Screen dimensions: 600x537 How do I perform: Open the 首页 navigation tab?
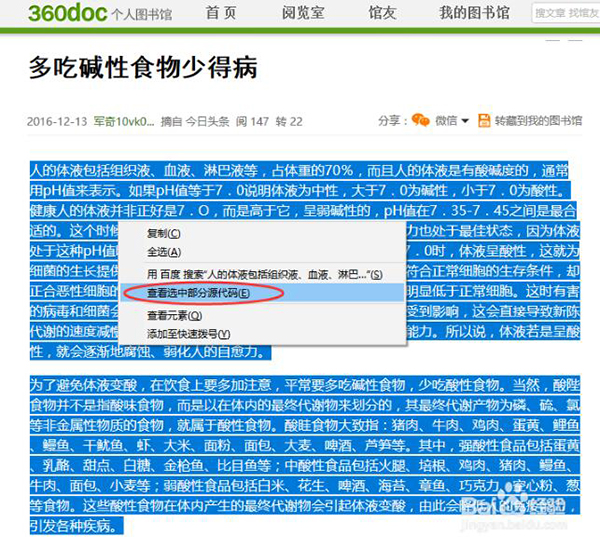[221, 13]
